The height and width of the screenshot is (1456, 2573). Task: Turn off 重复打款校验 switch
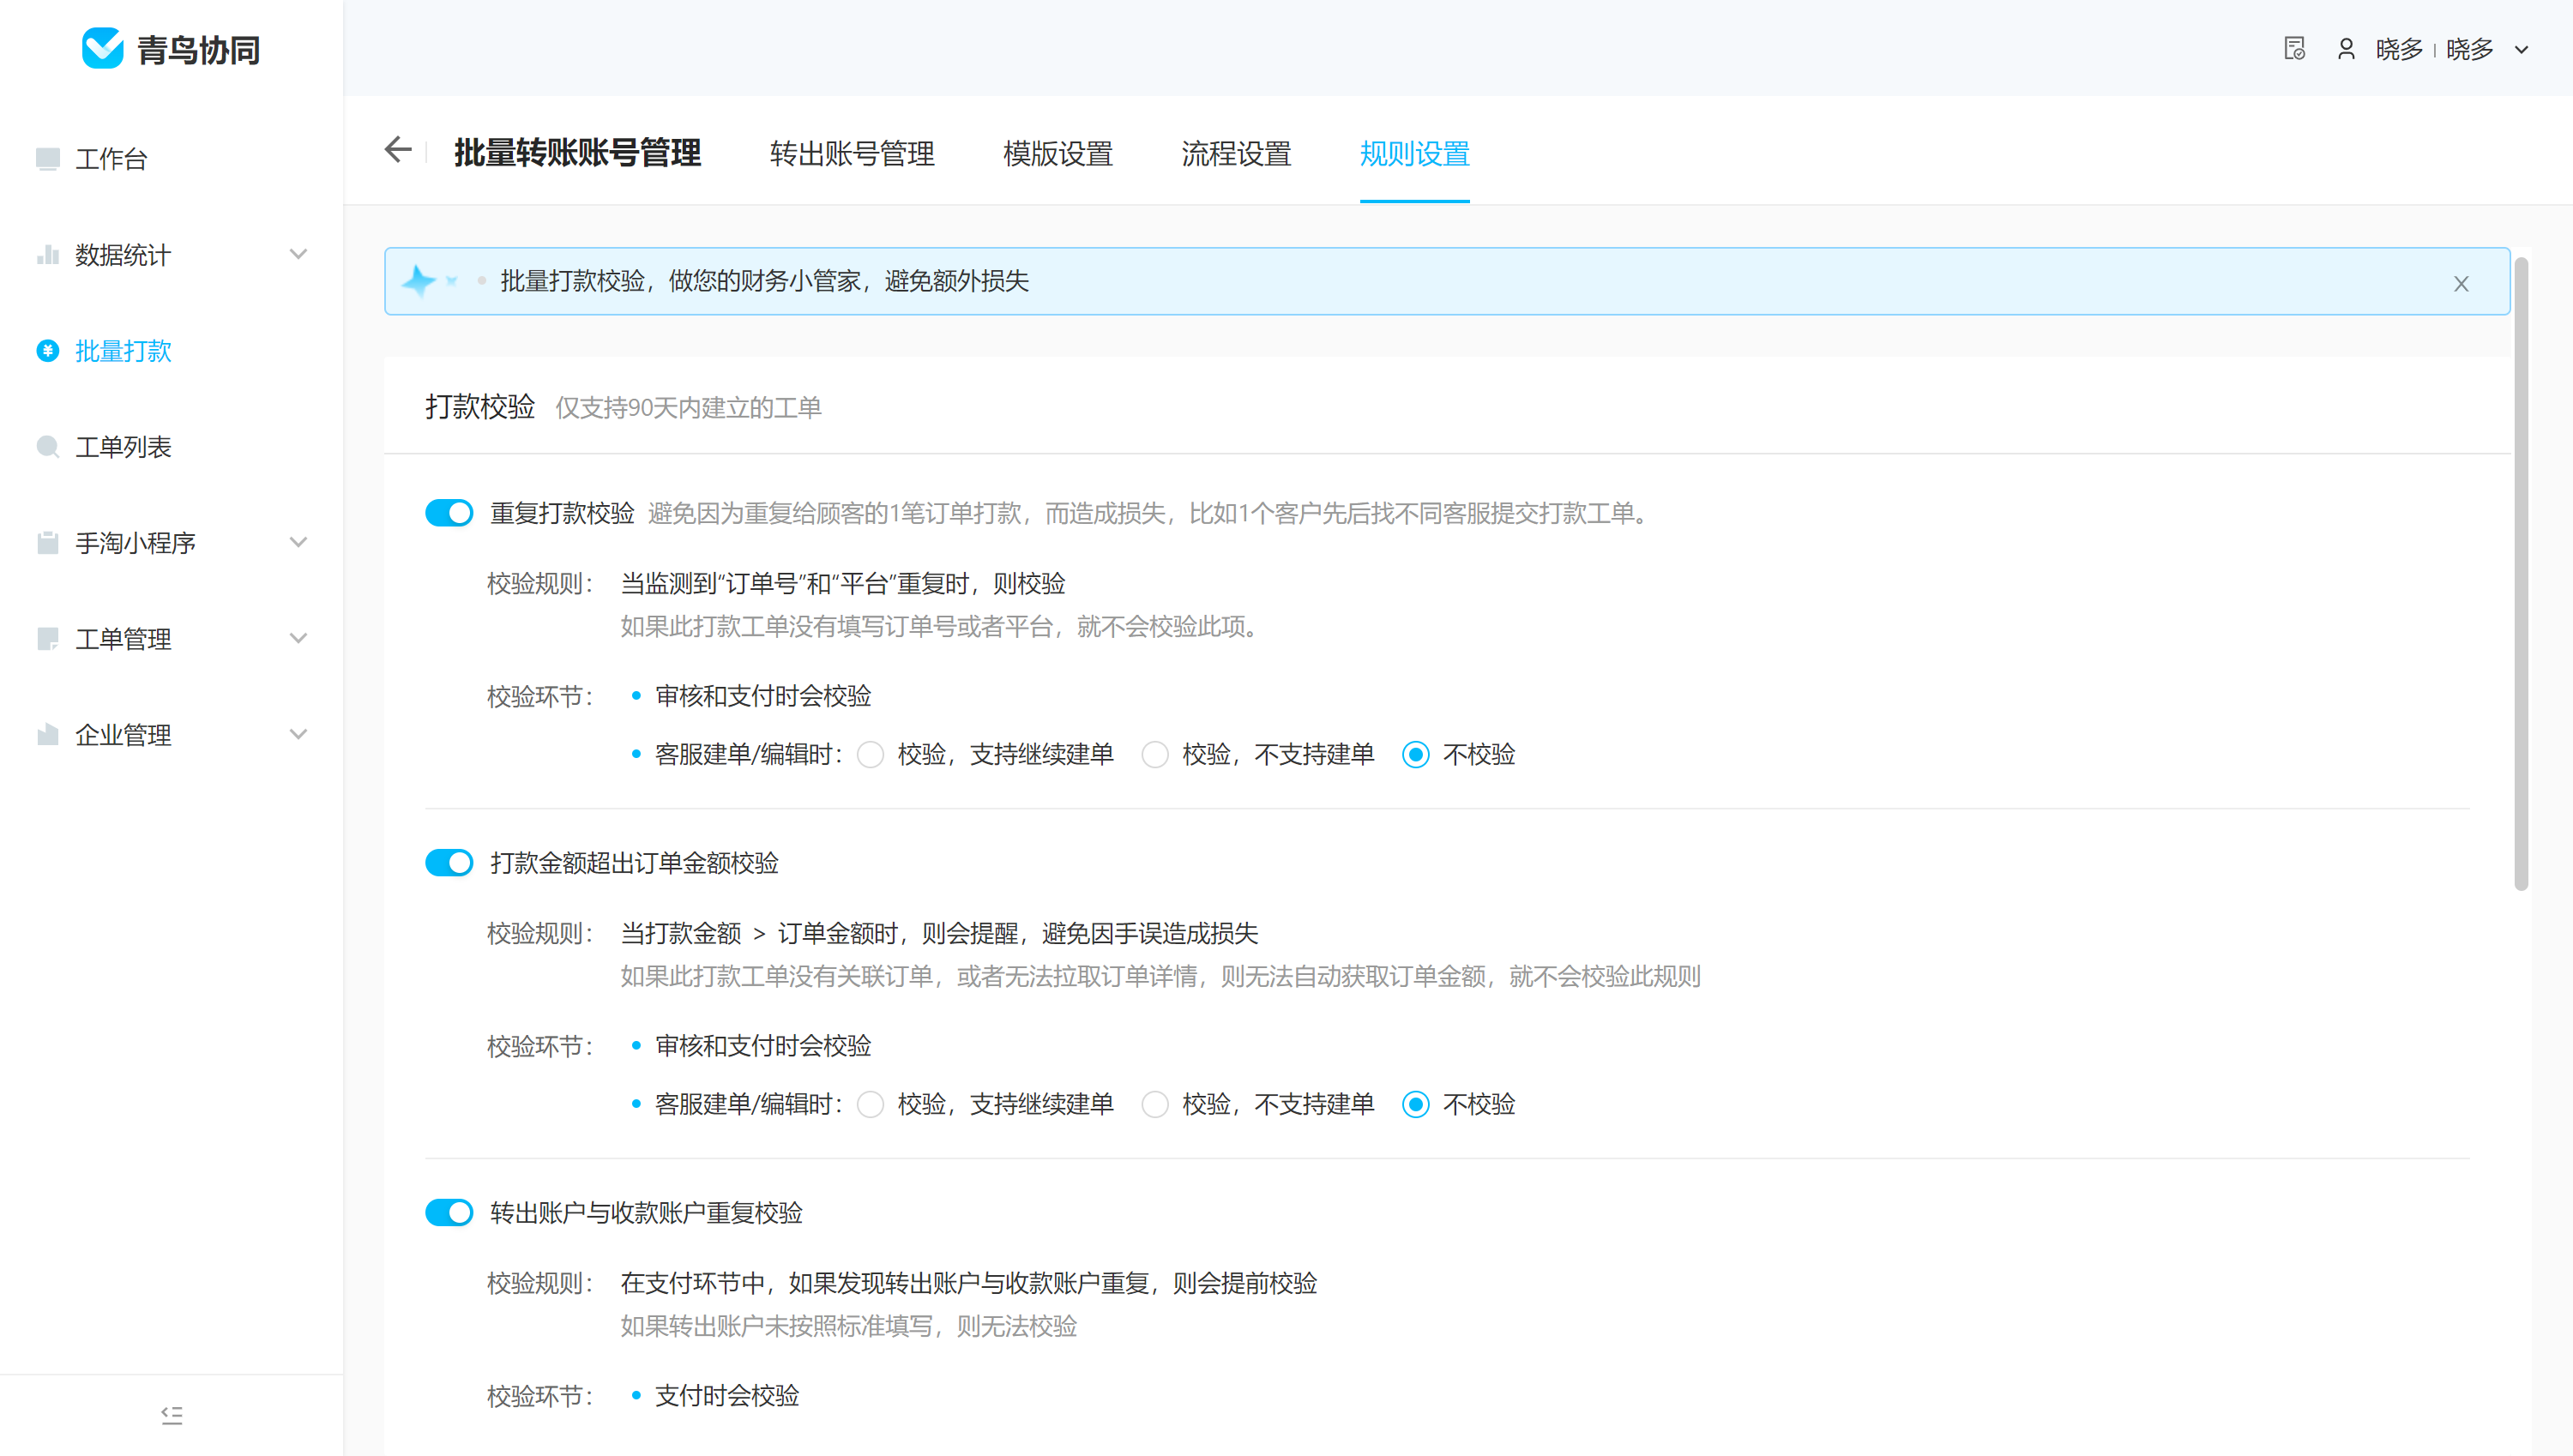coord(449,513)
